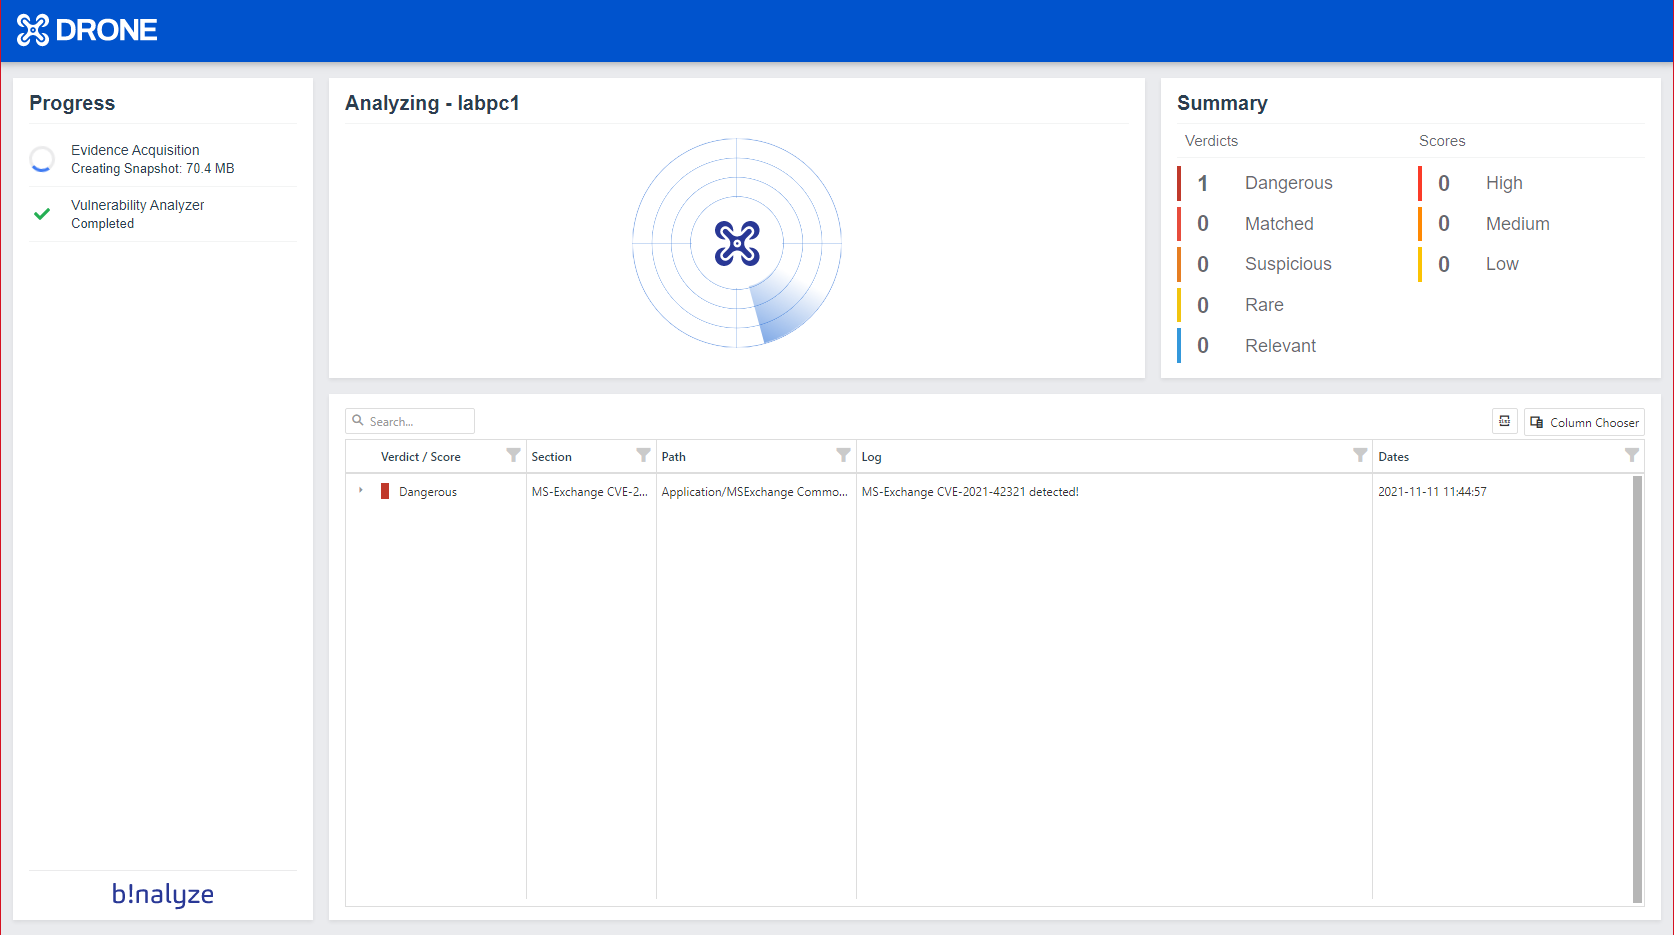Open the Section column filter
Screen dimensions: 1674x935
click(x=643, y=456)
